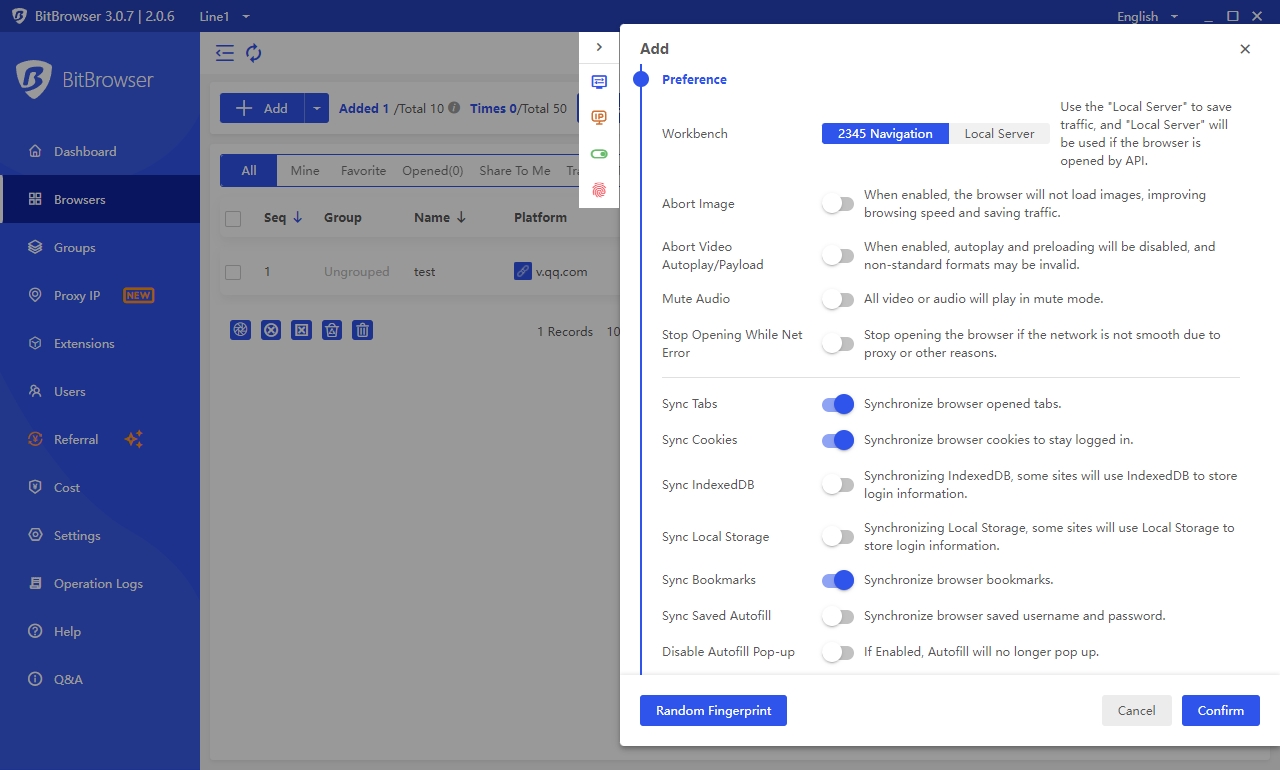Click the circled X close-browsers icon
Screen dimensions: 1280x770
tap(271, 330)
